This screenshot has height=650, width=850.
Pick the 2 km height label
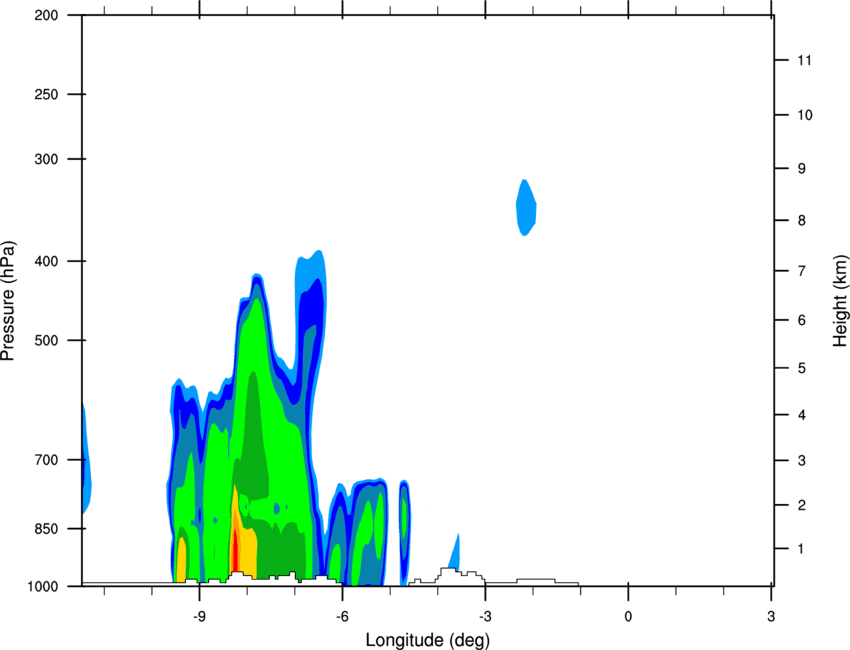802,505
